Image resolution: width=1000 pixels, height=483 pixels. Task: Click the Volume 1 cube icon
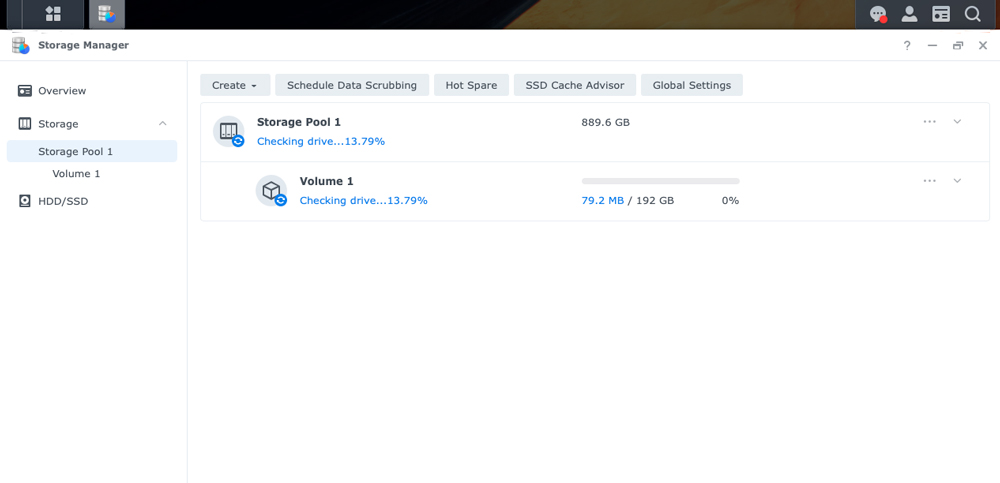[x=272, y=191]
